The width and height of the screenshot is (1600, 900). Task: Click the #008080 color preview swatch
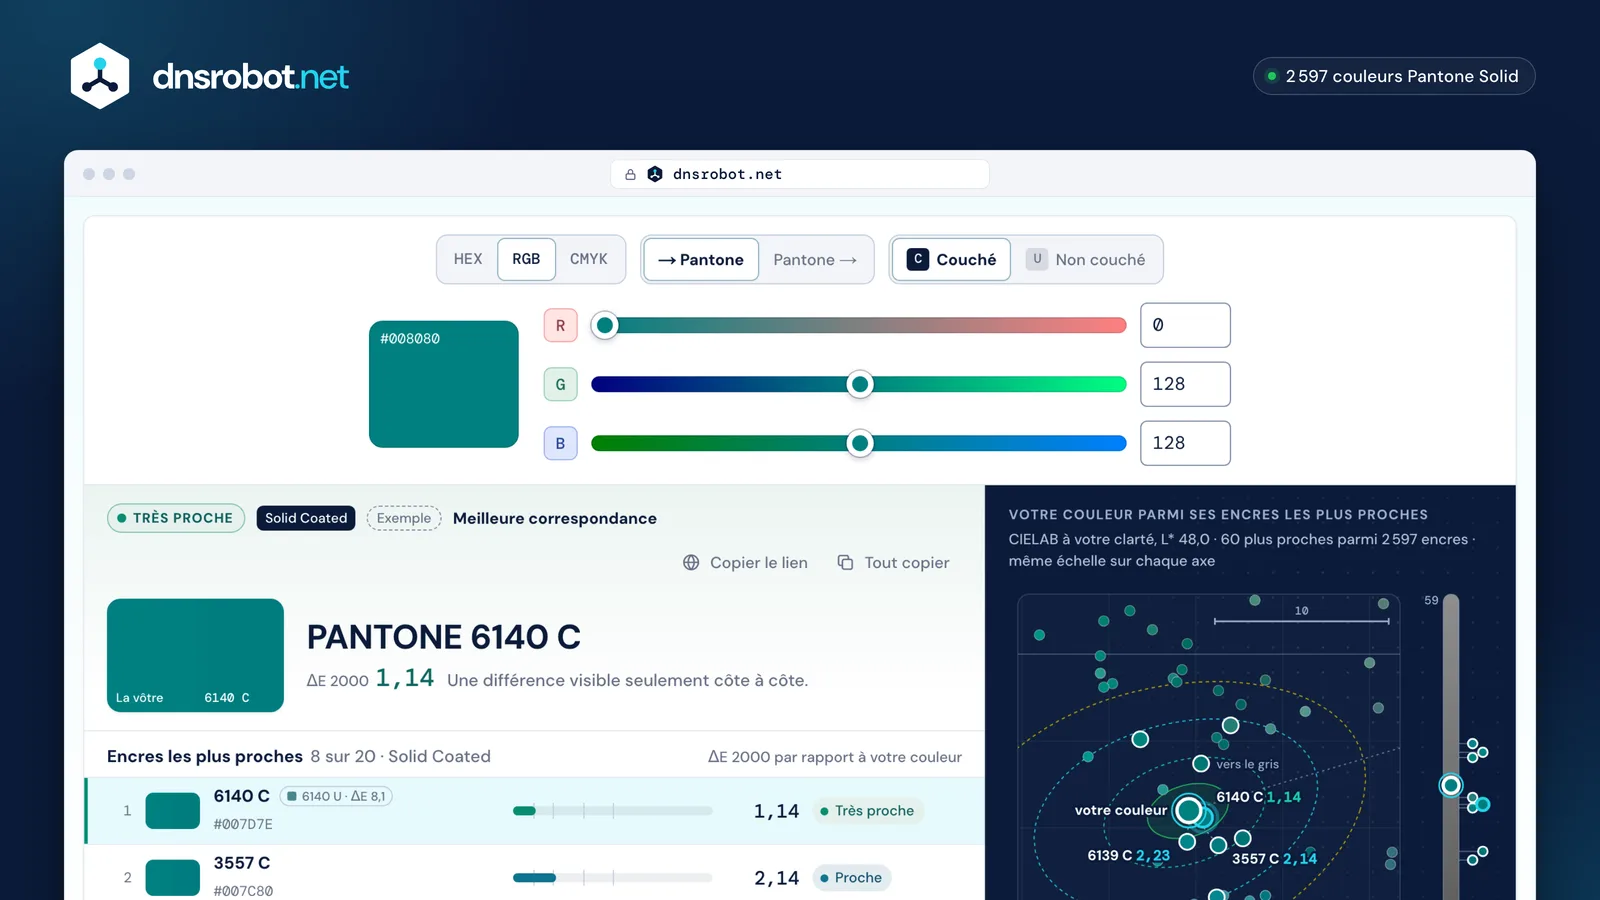[x=444, y=384]
